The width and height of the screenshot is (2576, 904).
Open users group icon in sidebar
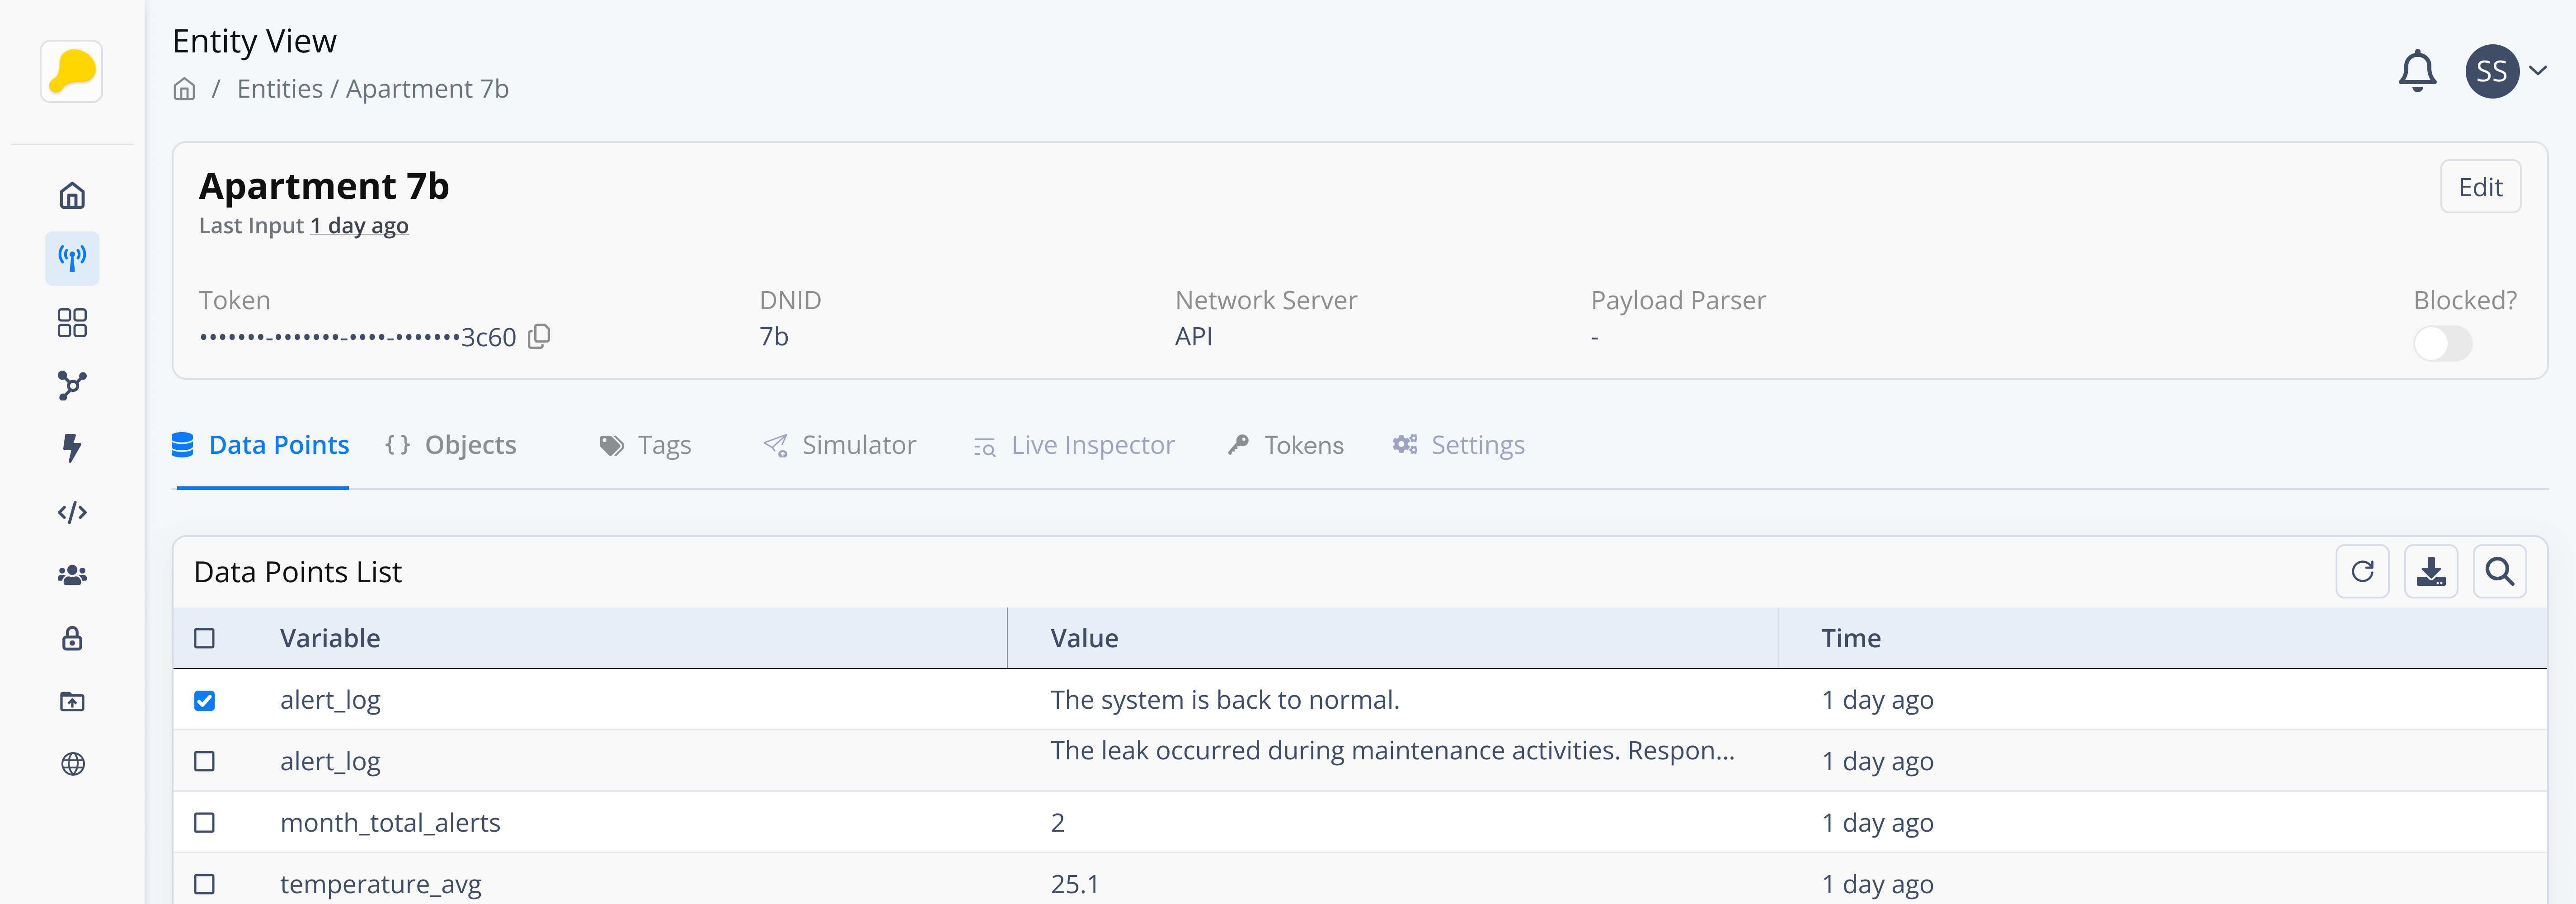72,575
